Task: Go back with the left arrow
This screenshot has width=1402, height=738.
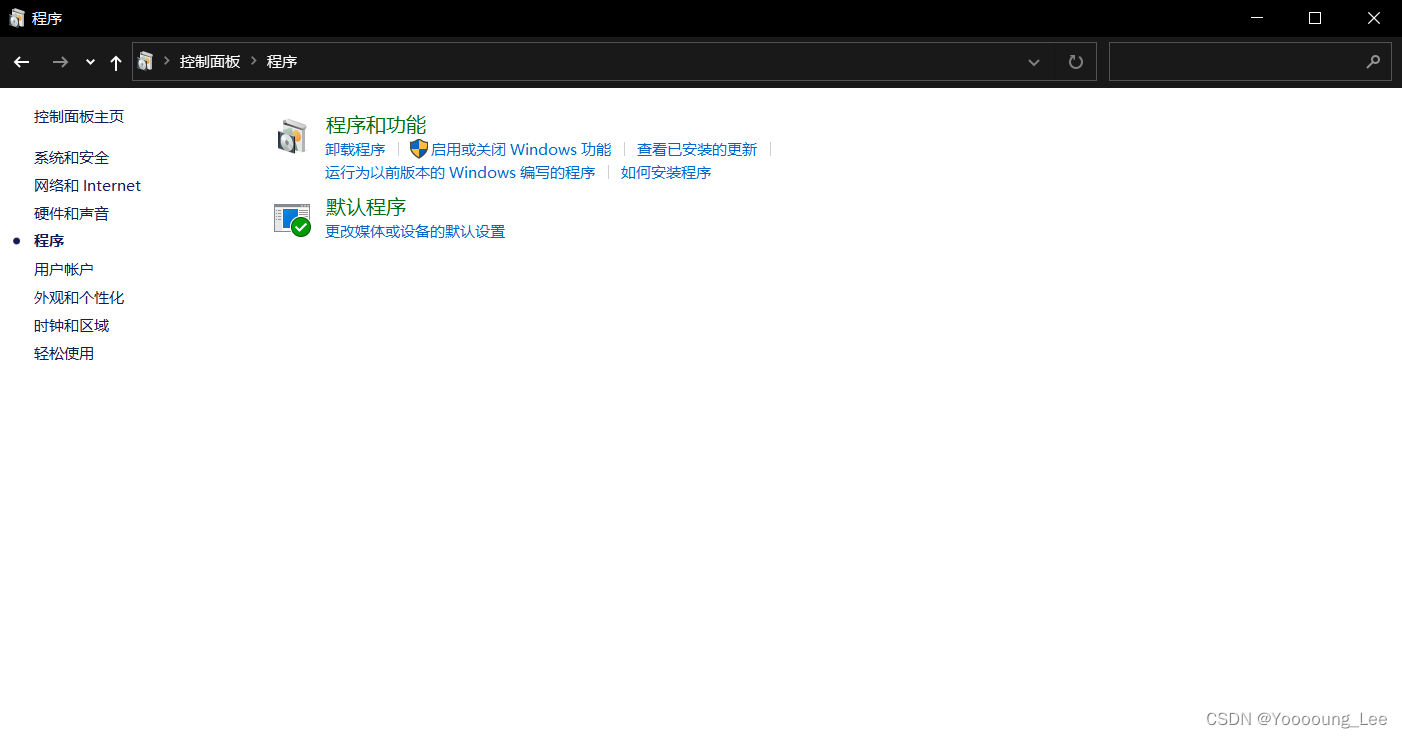Action: pyautogui.click(x=22, y=62)
